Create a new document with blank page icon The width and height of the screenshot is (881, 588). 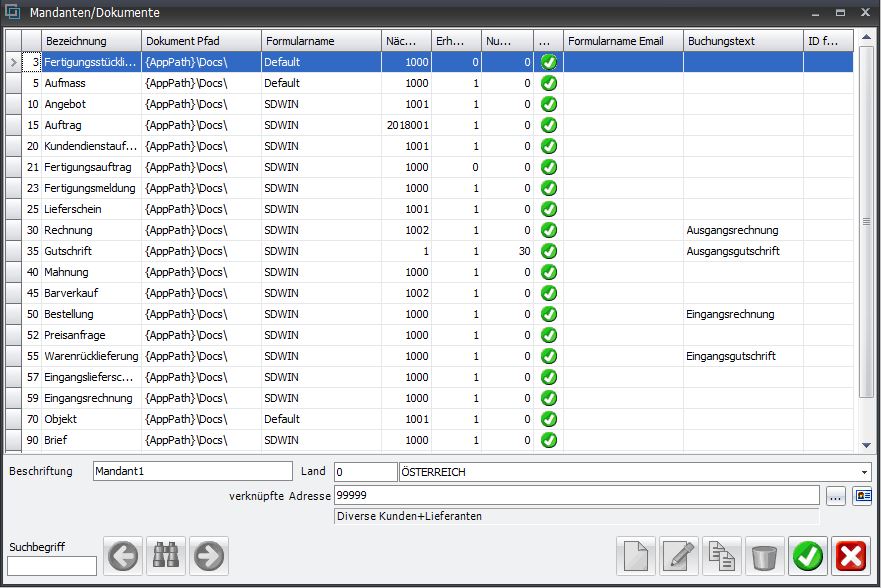(x=636, y=555)
